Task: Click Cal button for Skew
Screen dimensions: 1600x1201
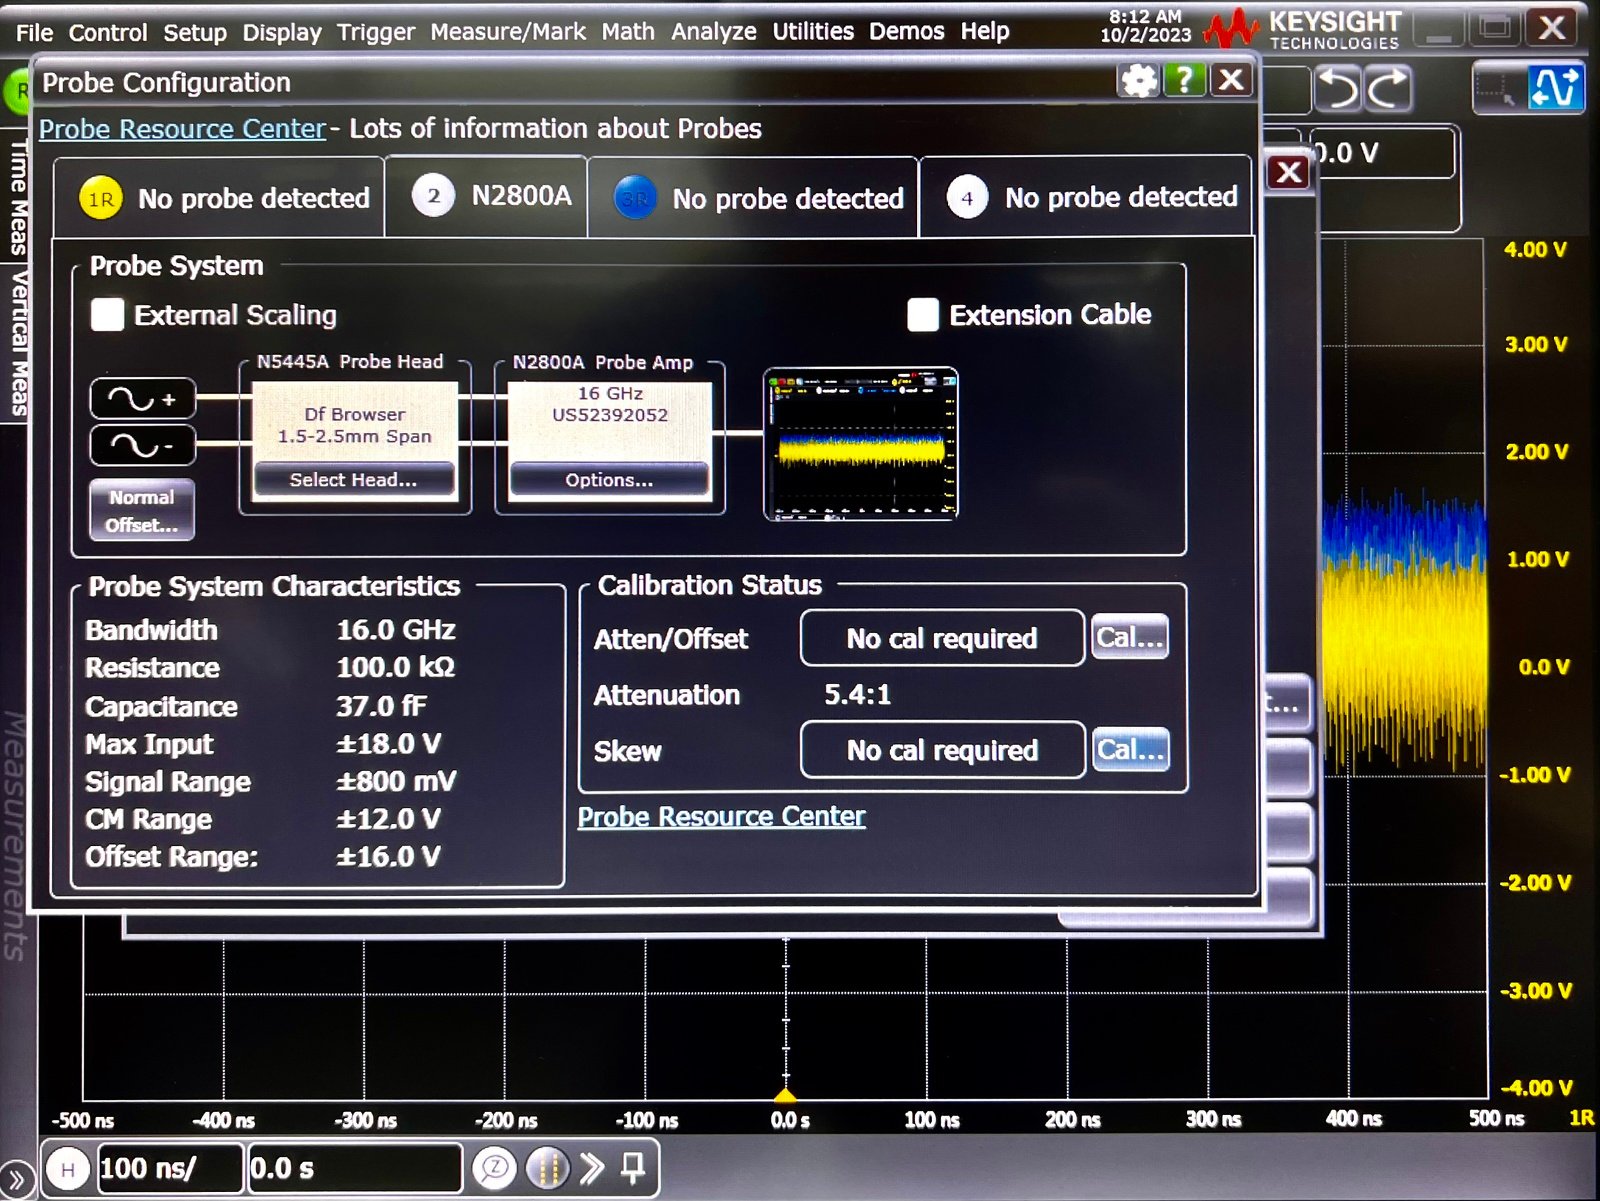Action: pyautogui.click(x=1131, y=750)
